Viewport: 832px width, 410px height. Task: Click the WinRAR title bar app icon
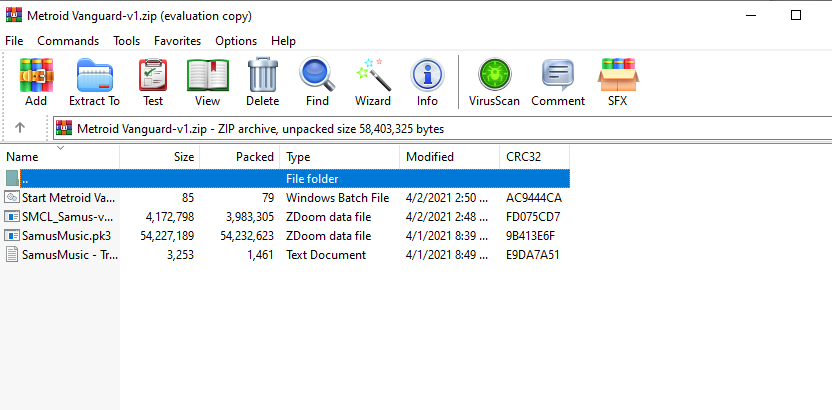(14, 15)
